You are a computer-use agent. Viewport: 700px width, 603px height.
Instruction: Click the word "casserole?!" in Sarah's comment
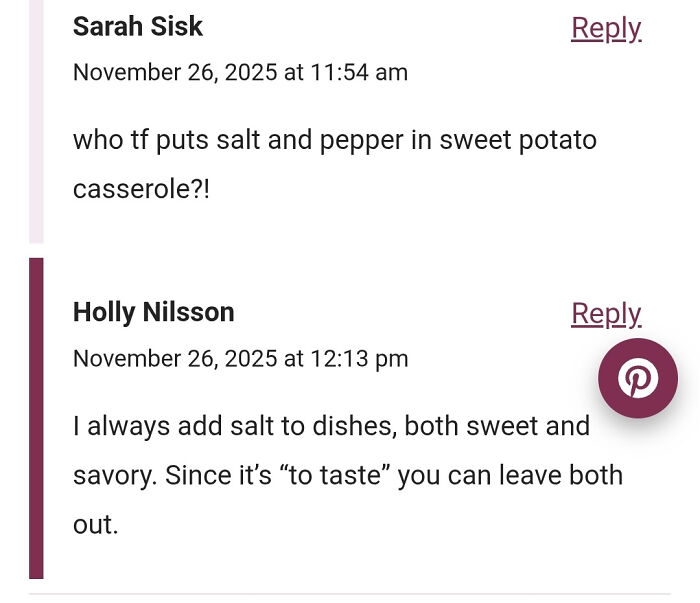pos(141,188)
